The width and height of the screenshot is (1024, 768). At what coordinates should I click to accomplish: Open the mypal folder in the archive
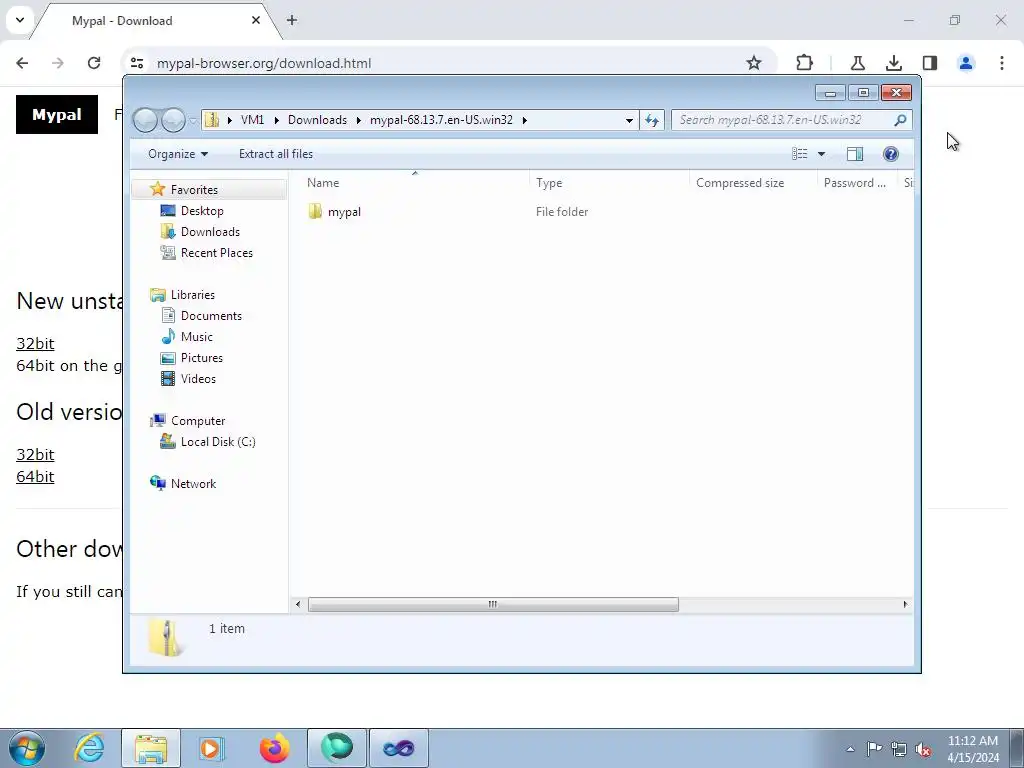pos(344,212)
